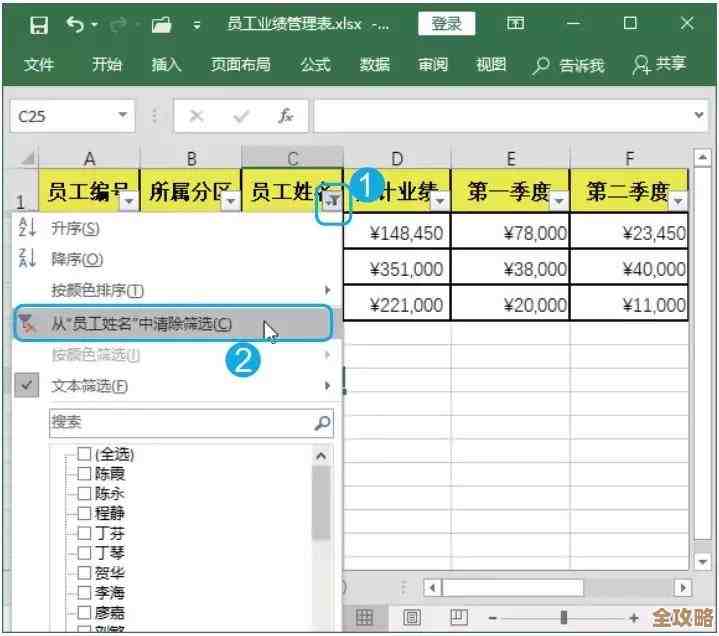Image resolution: width=719 pixels, height=636 pixels.
Task: Check the 廖嘉 checkbox
Action: [84, 612]
